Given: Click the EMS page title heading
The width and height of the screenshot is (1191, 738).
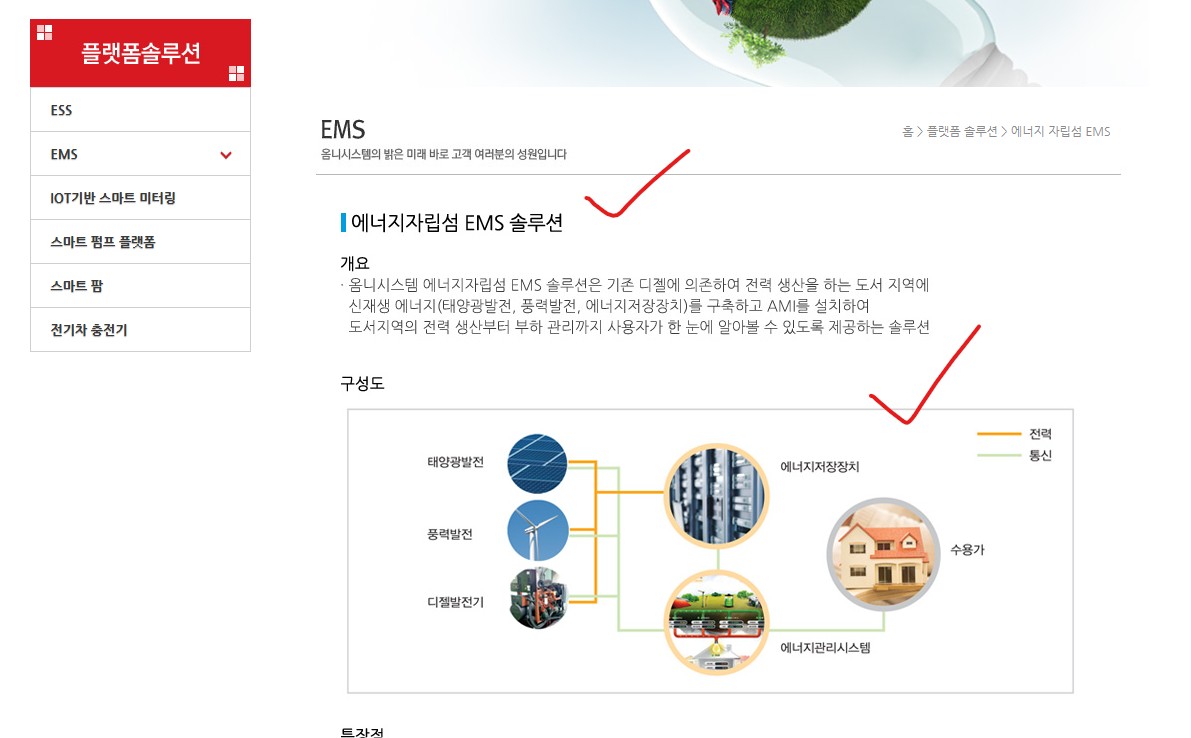Looking at the screenshot, I should [x=342, y=130].
